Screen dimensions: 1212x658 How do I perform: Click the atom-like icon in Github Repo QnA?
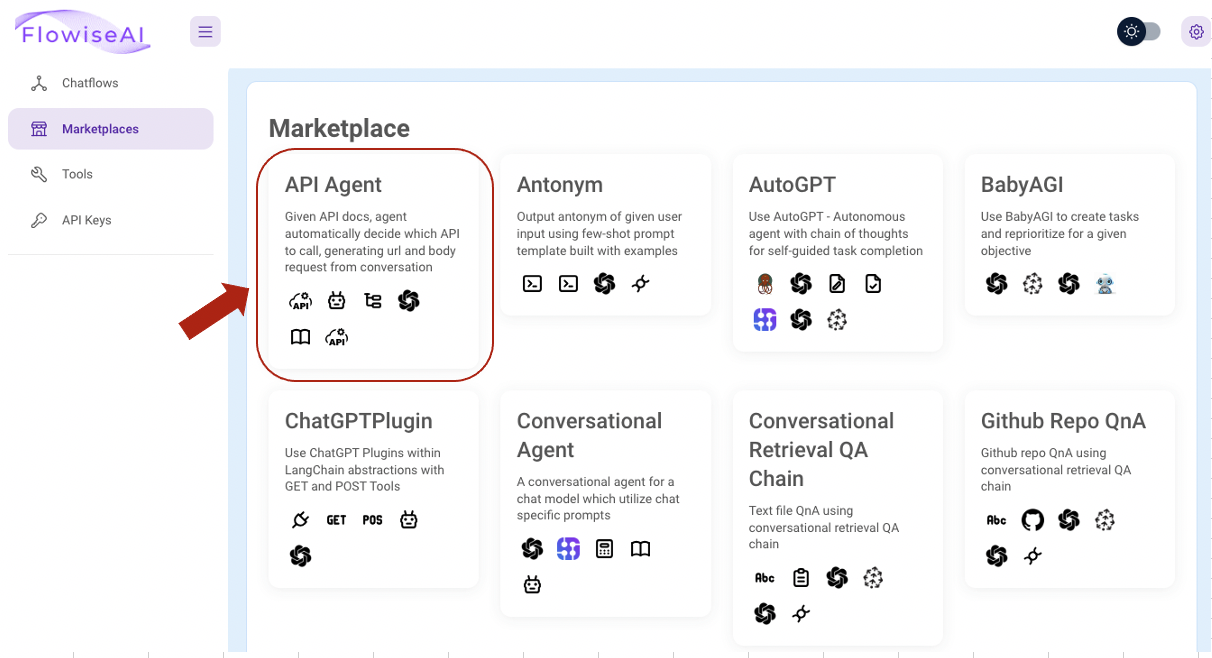click(1105, 520)
